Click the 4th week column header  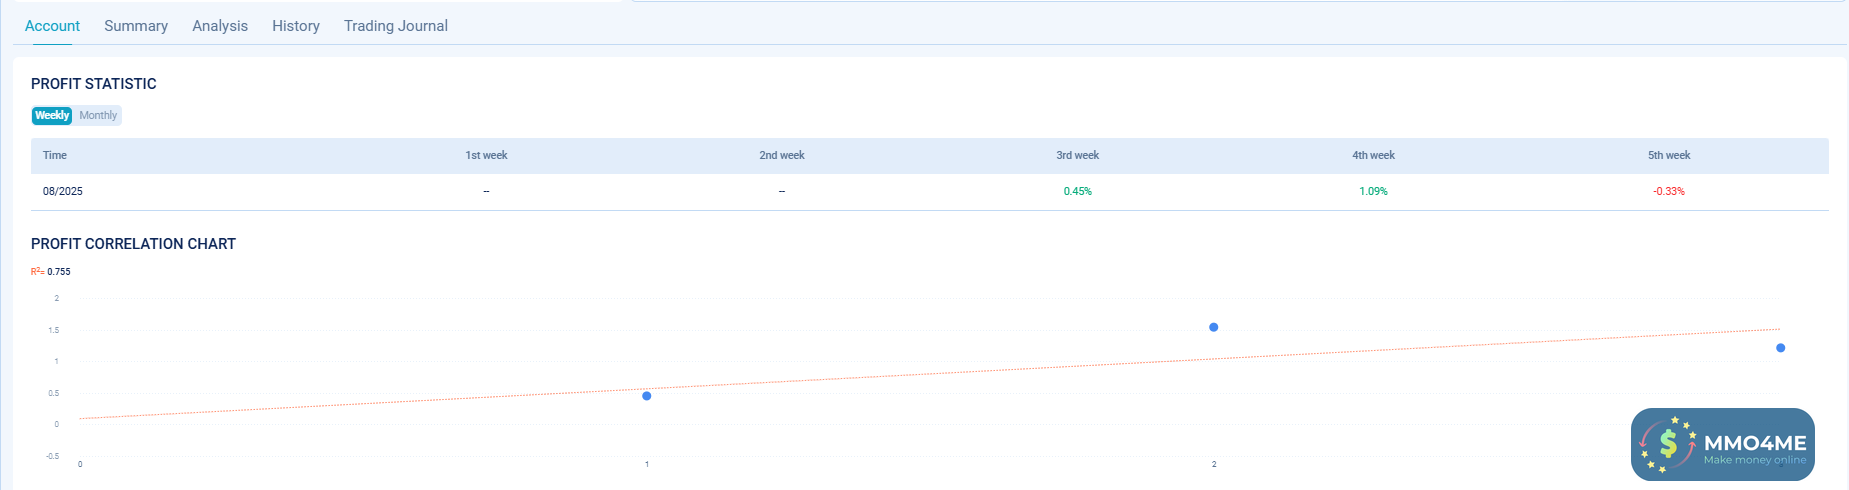1374,155
